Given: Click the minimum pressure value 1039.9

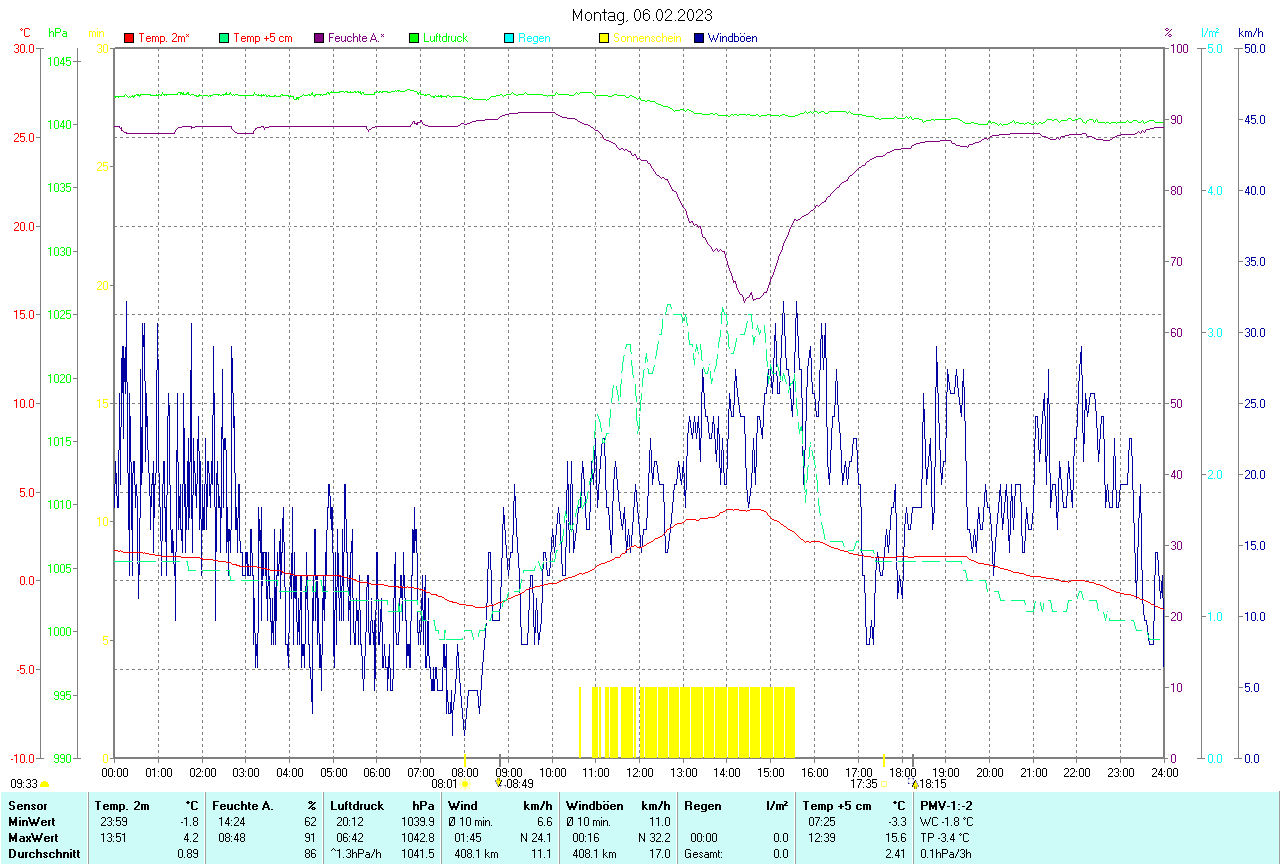Looking at the screenshot, I should click(x=418, y=821).
